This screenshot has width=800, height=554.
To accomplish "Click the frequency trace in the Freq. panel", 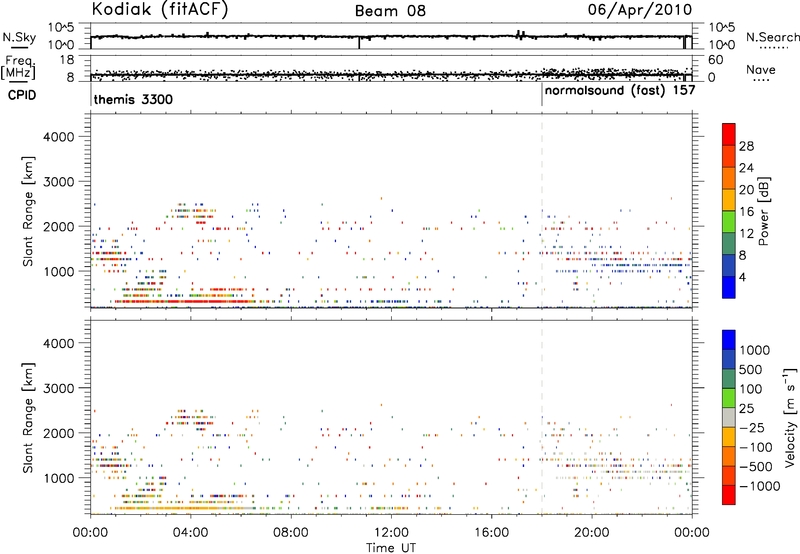I will pos(391,75).
